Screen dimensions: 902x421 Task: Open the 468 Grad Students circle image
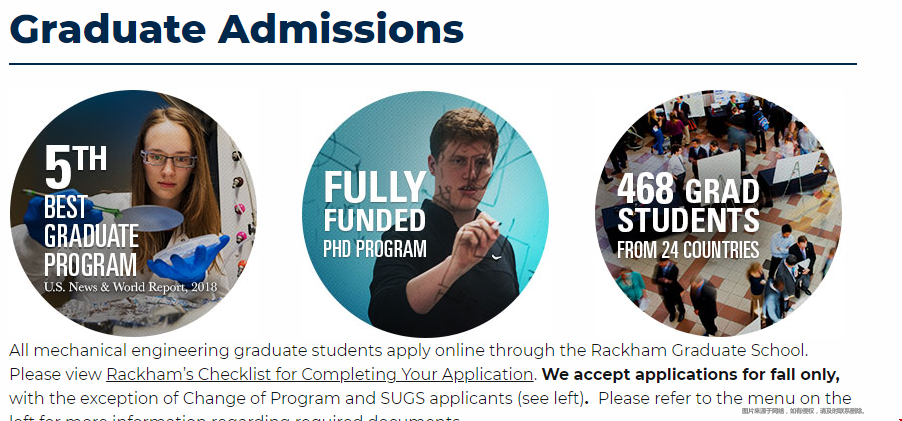pos(718,213)
